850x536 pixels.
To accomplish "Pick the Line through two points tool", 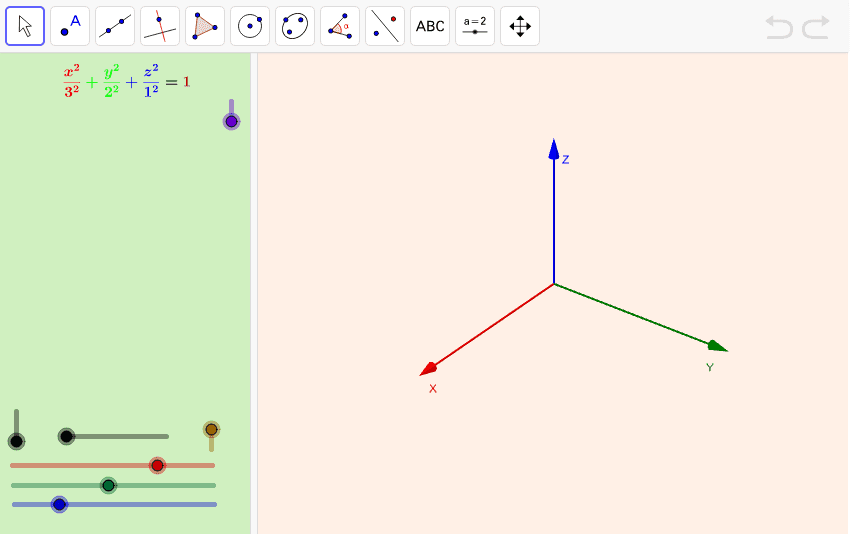I will tap(115, 26).
